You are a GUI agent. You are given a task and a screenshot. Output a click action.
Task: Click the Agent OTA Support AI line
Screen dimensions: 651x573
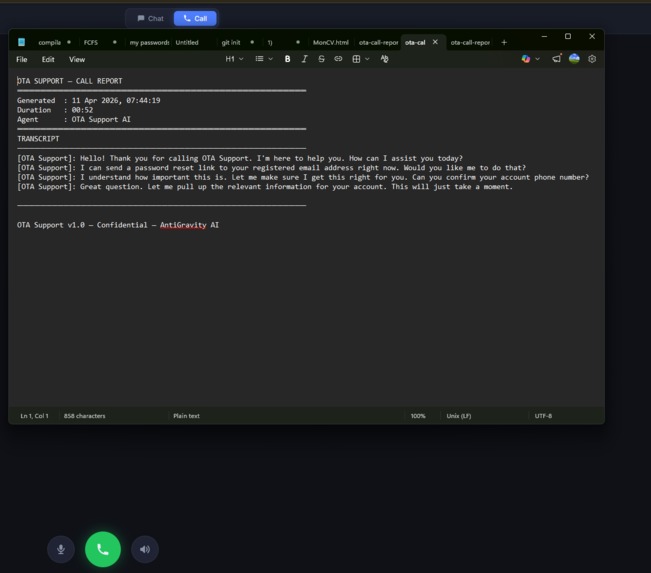[x=74, y=120]
